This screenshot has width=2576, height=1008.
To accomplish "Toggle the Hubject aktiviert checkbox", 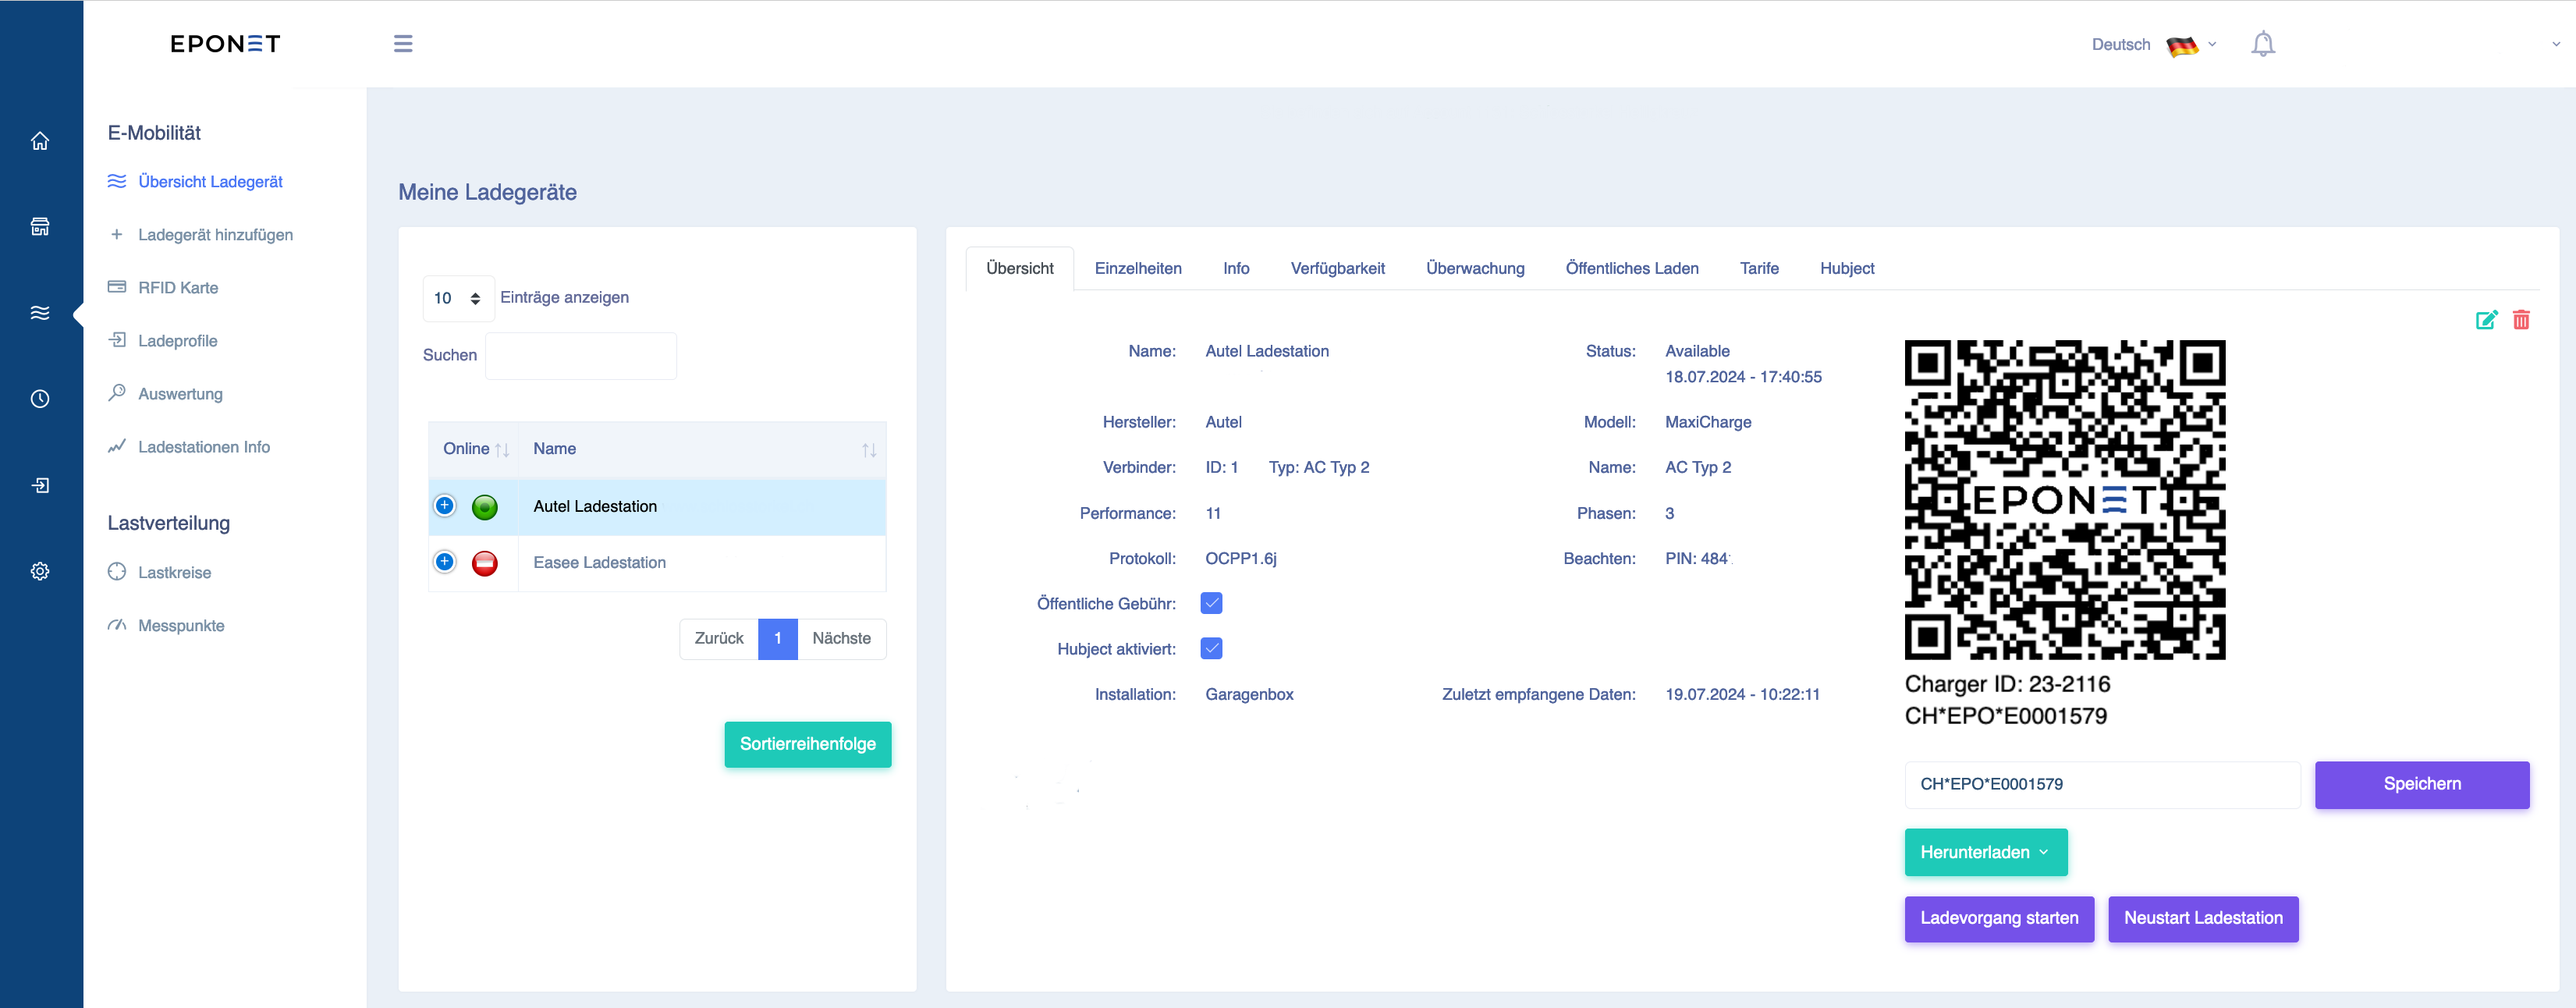I will coord(1211,648).
